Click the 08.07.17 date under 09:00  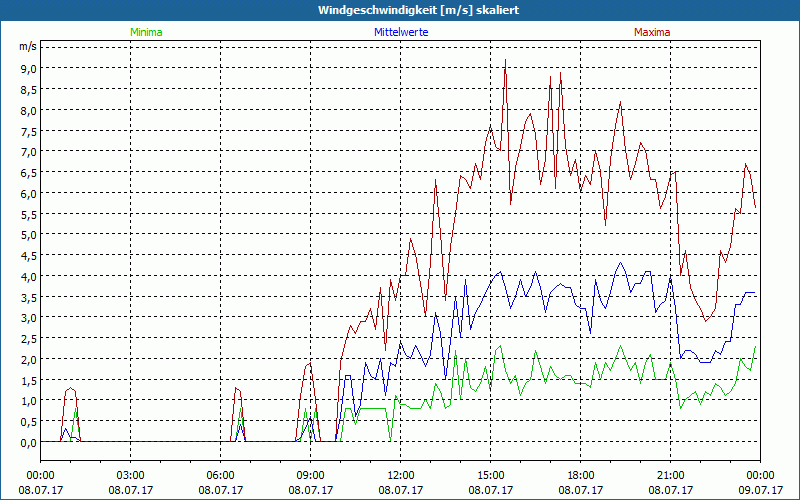[311, 490]
